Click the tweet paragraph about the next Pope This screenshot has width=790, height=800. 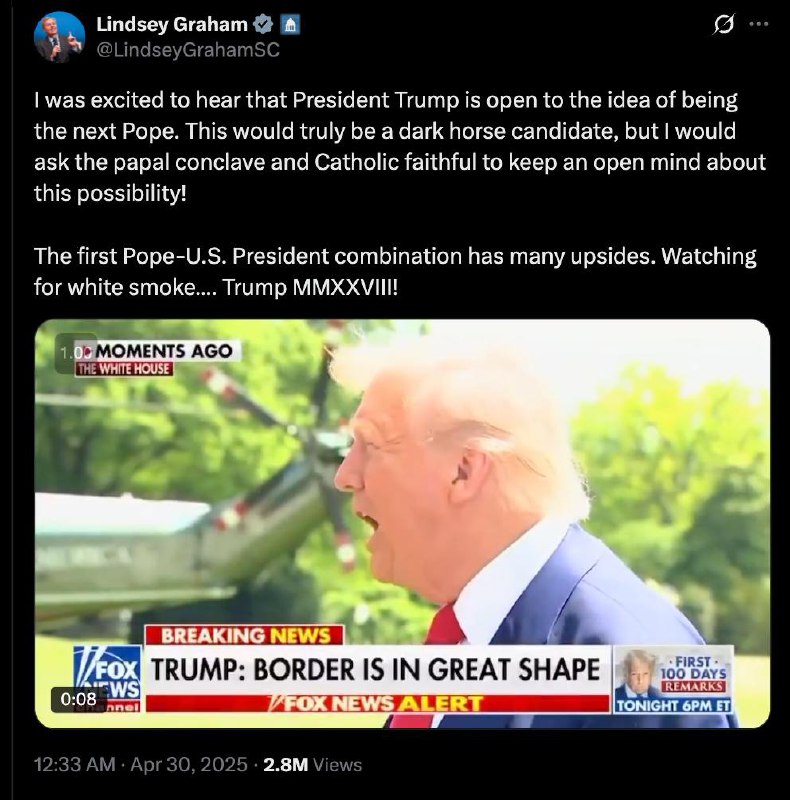tap(400, 146)
